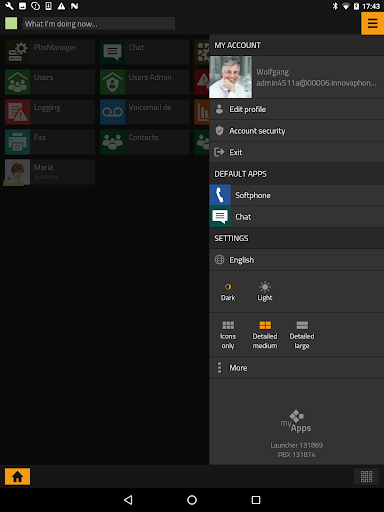The height and width of the screenshot is (512, 384).
Task: Open Account security
Action: point(296,131)
